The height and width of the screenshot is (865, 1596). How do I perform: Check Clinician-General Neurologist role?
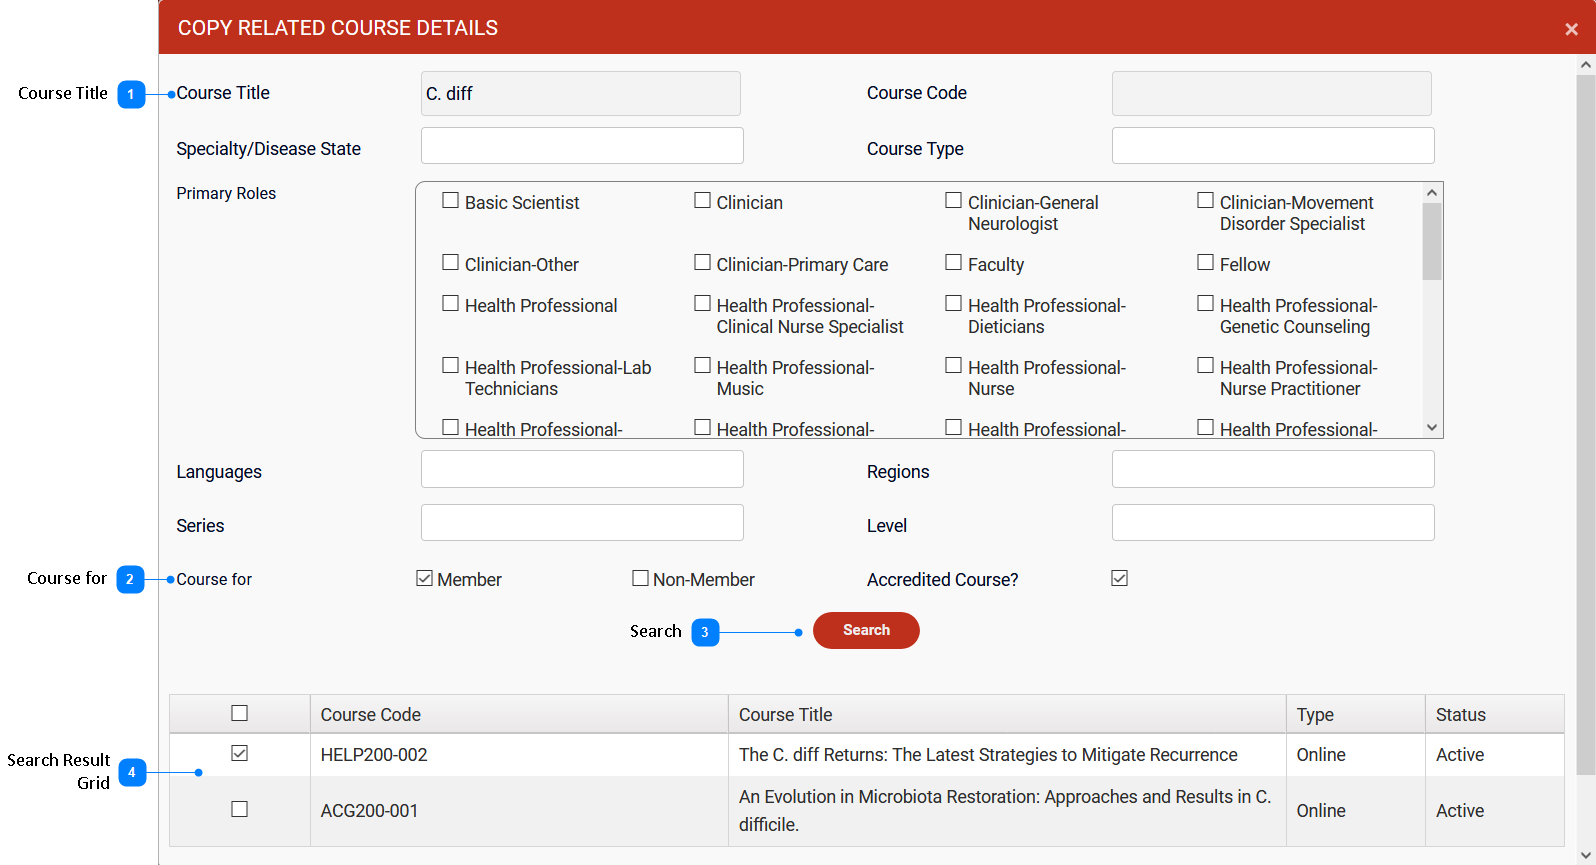coord(954,201)
